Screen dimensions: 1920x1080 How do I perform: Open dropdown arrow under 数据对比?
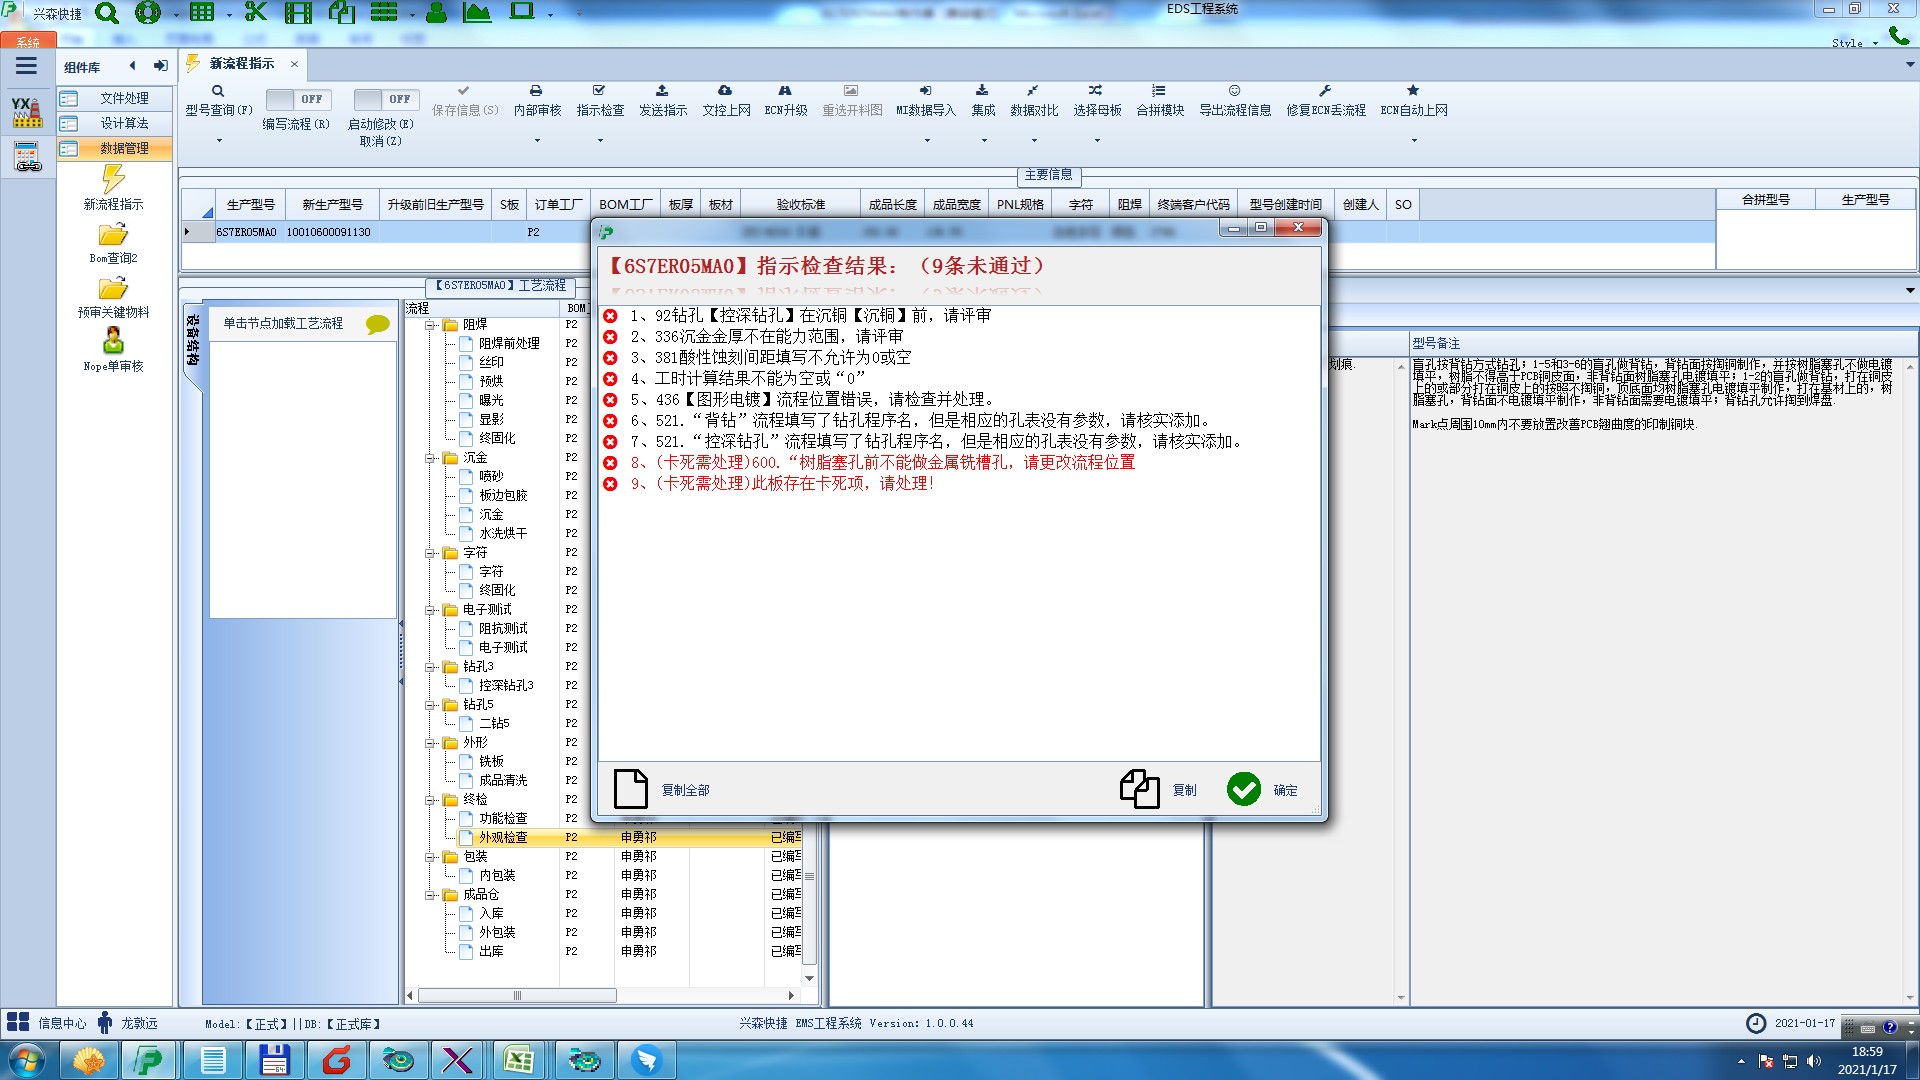click(x=1034, y=141)
